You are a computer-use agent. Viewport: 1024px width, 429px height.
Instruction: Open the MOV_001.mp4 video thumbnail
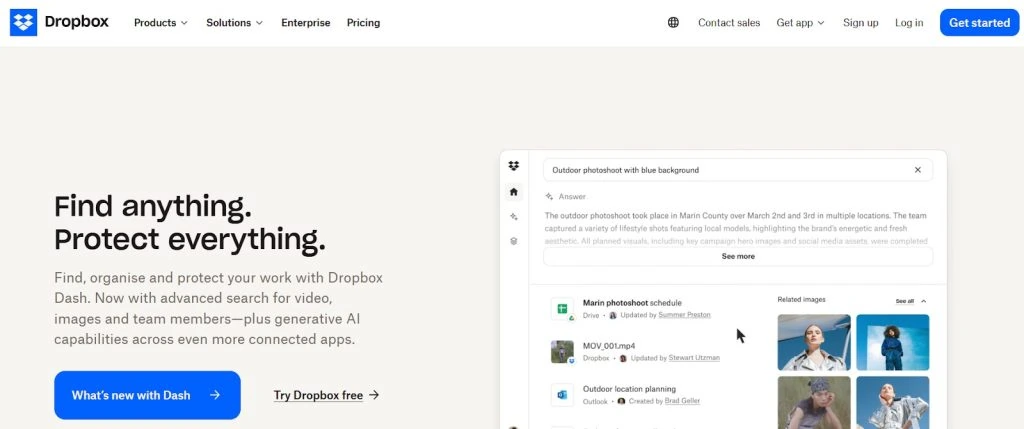coord(562,352)
